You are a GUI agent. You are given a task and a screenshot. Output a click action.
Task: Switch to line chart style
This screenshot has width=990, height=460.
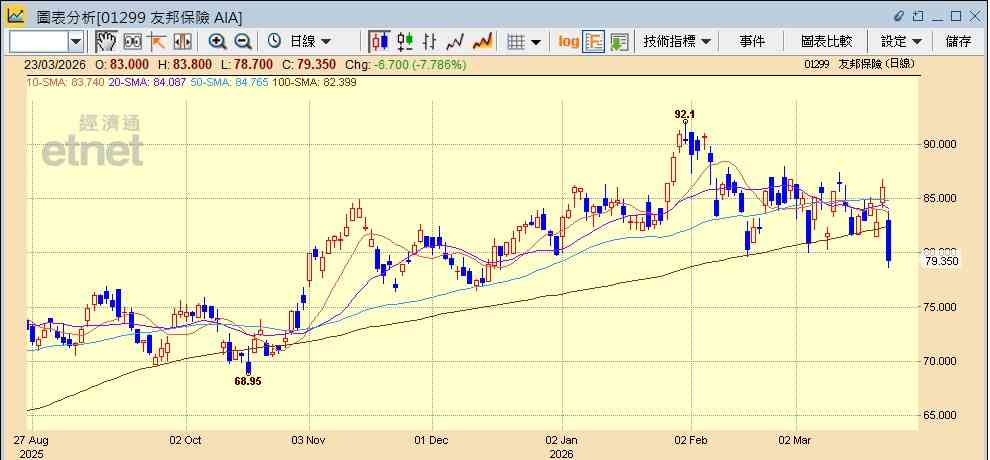click(x=455, y=42)
